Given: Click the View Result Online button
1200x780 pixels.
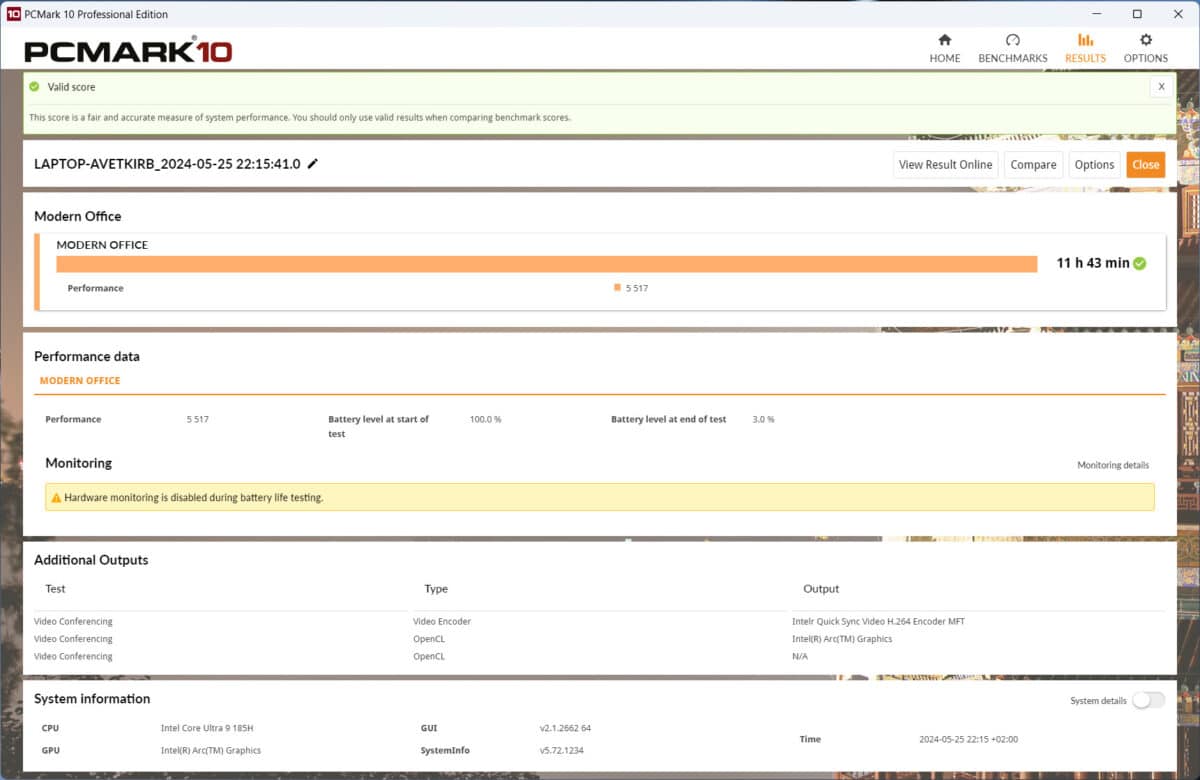Looking at the screenshot, I should coord(945,165).
